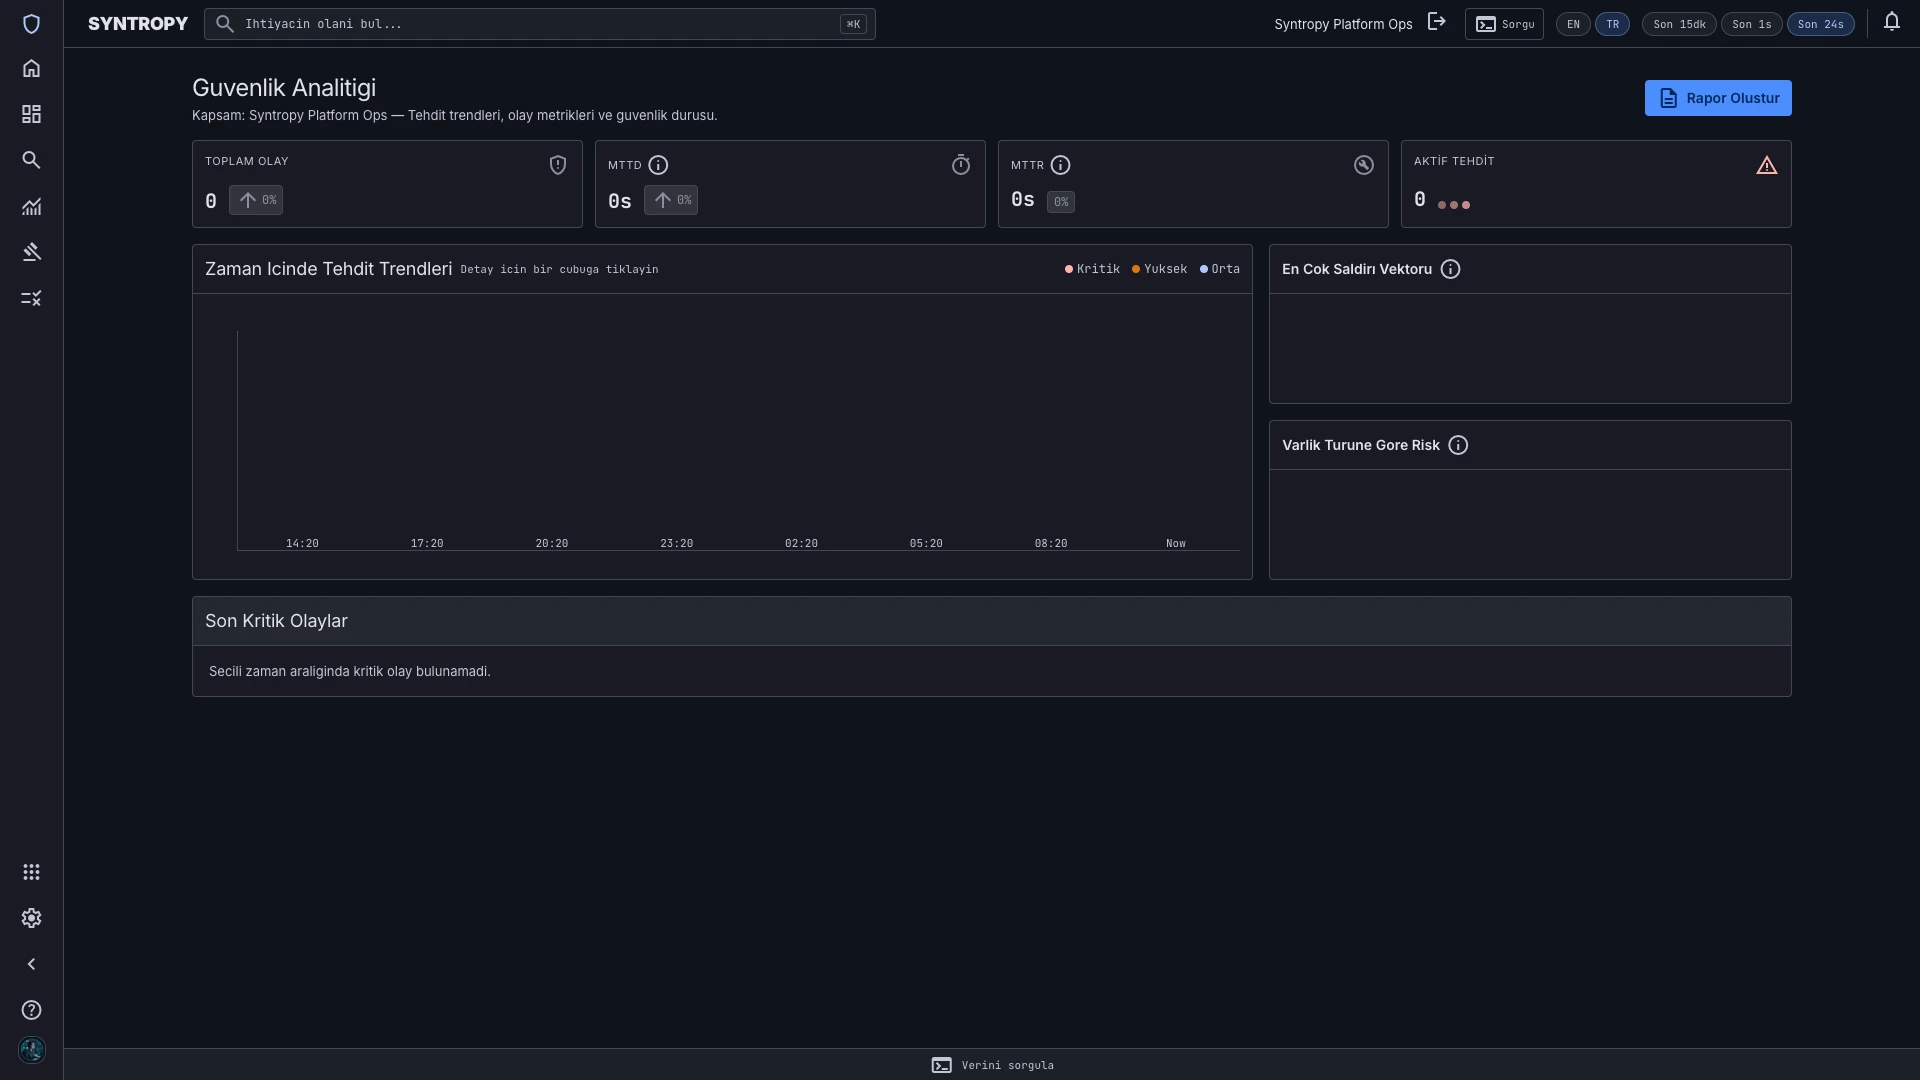Click the Zaman Icinde Tehdit Trendleri title
The image size is (1920, 1080).
point(328,269)
